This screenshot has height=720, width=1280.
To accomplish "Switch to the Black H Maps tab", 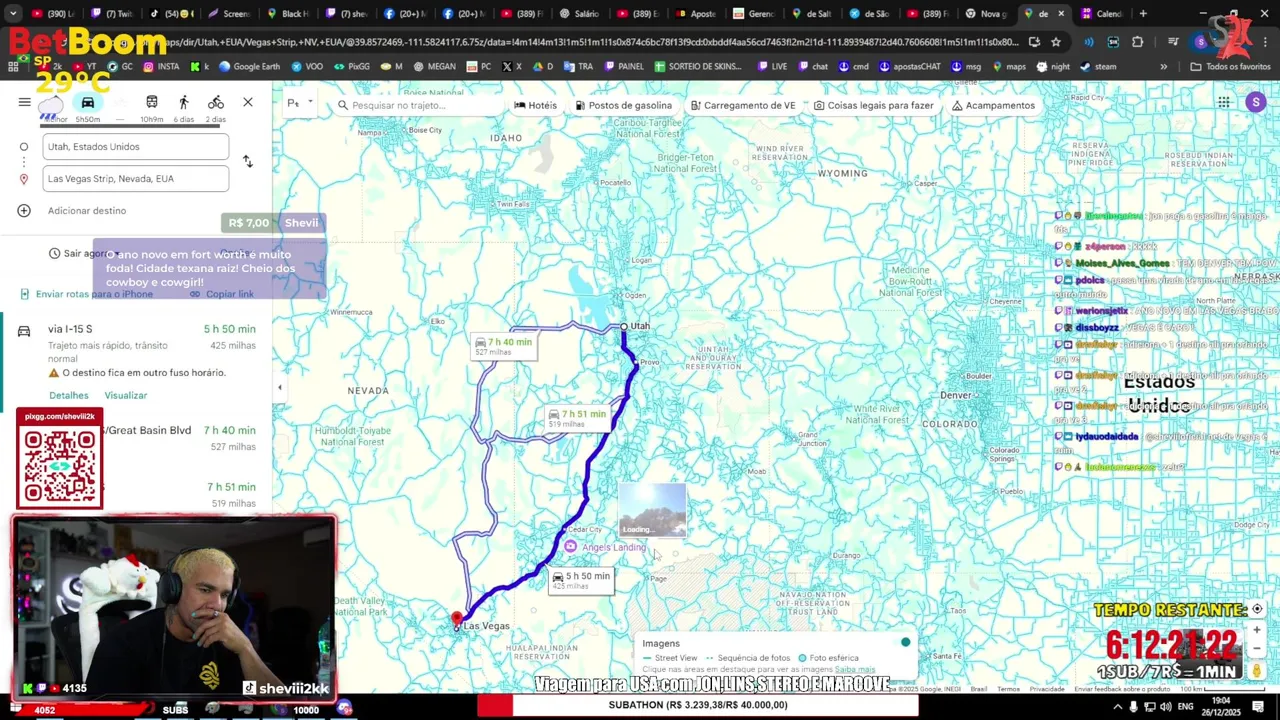I will [x=290, y=14].
